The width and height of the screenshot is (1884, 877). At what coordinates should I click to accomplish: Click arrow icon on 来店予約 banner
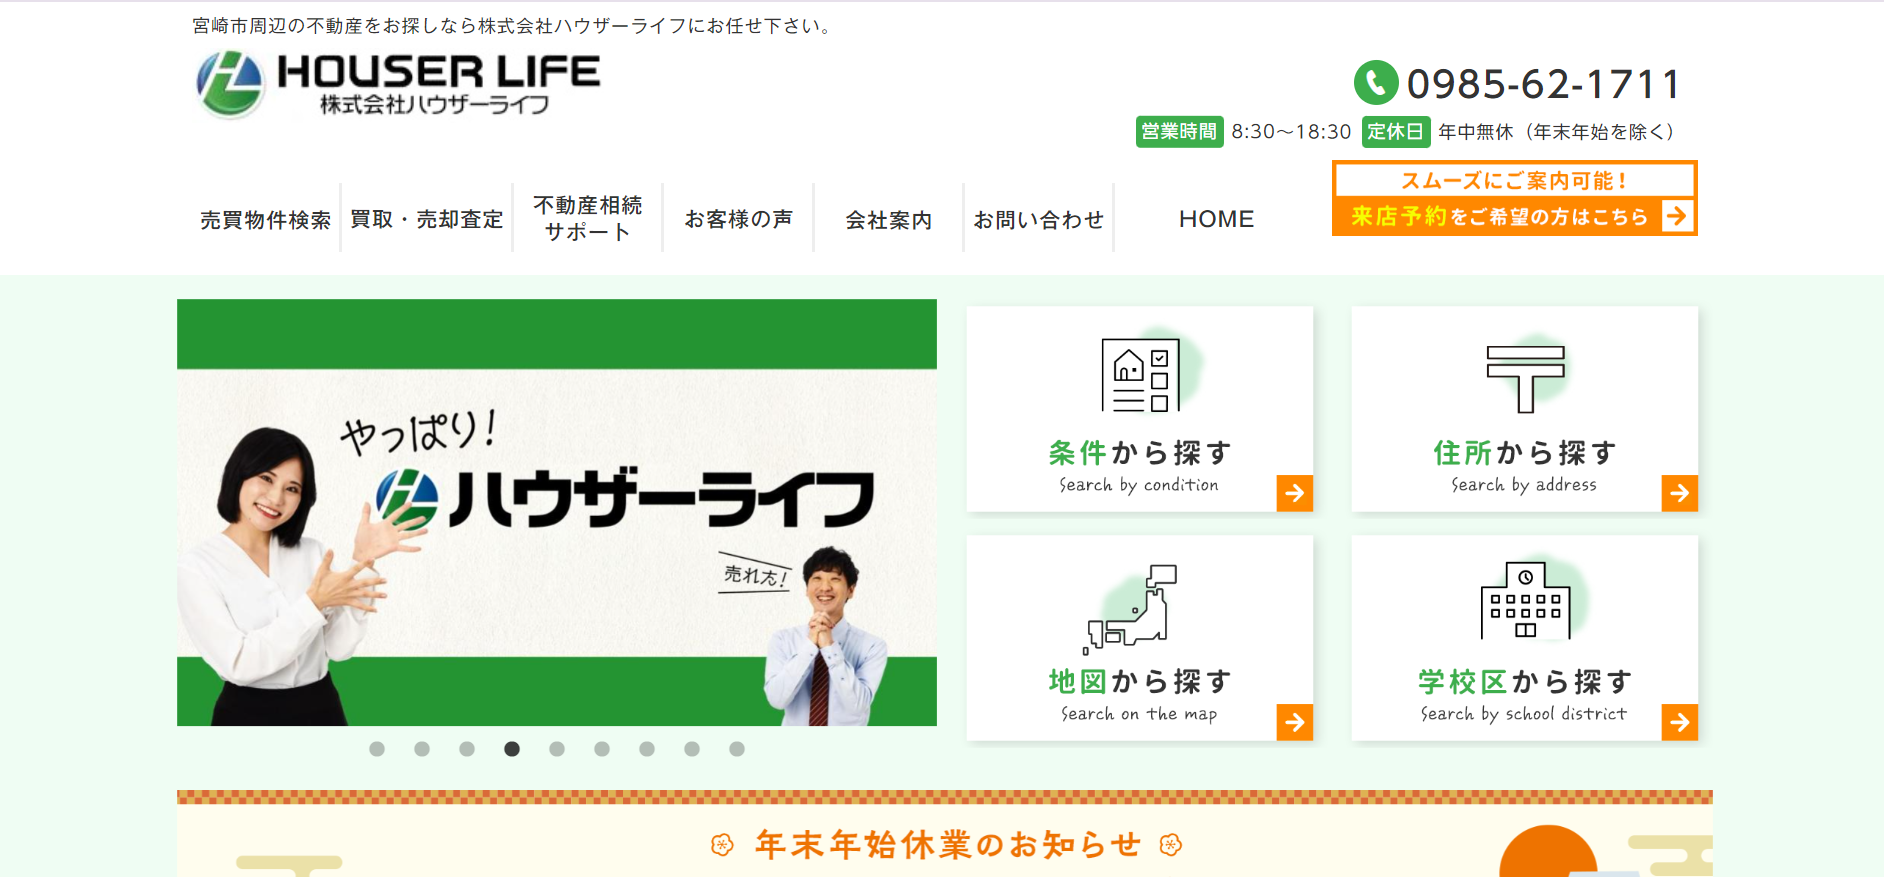(1677, 215)
